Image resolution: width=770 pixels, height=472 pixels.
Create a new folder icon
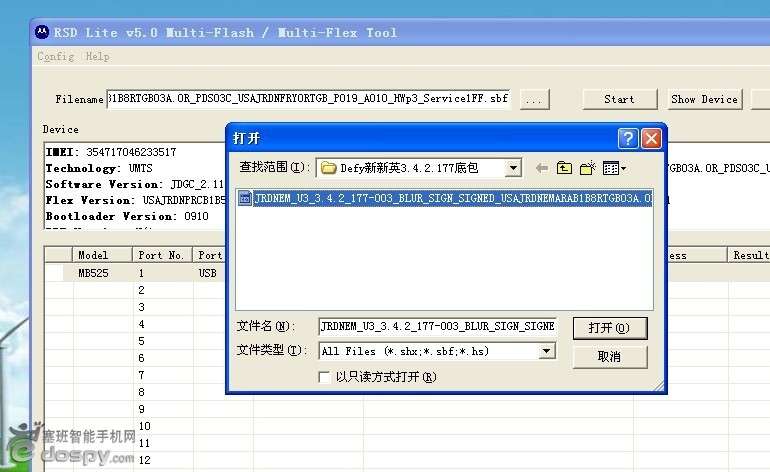coord(588,168)
